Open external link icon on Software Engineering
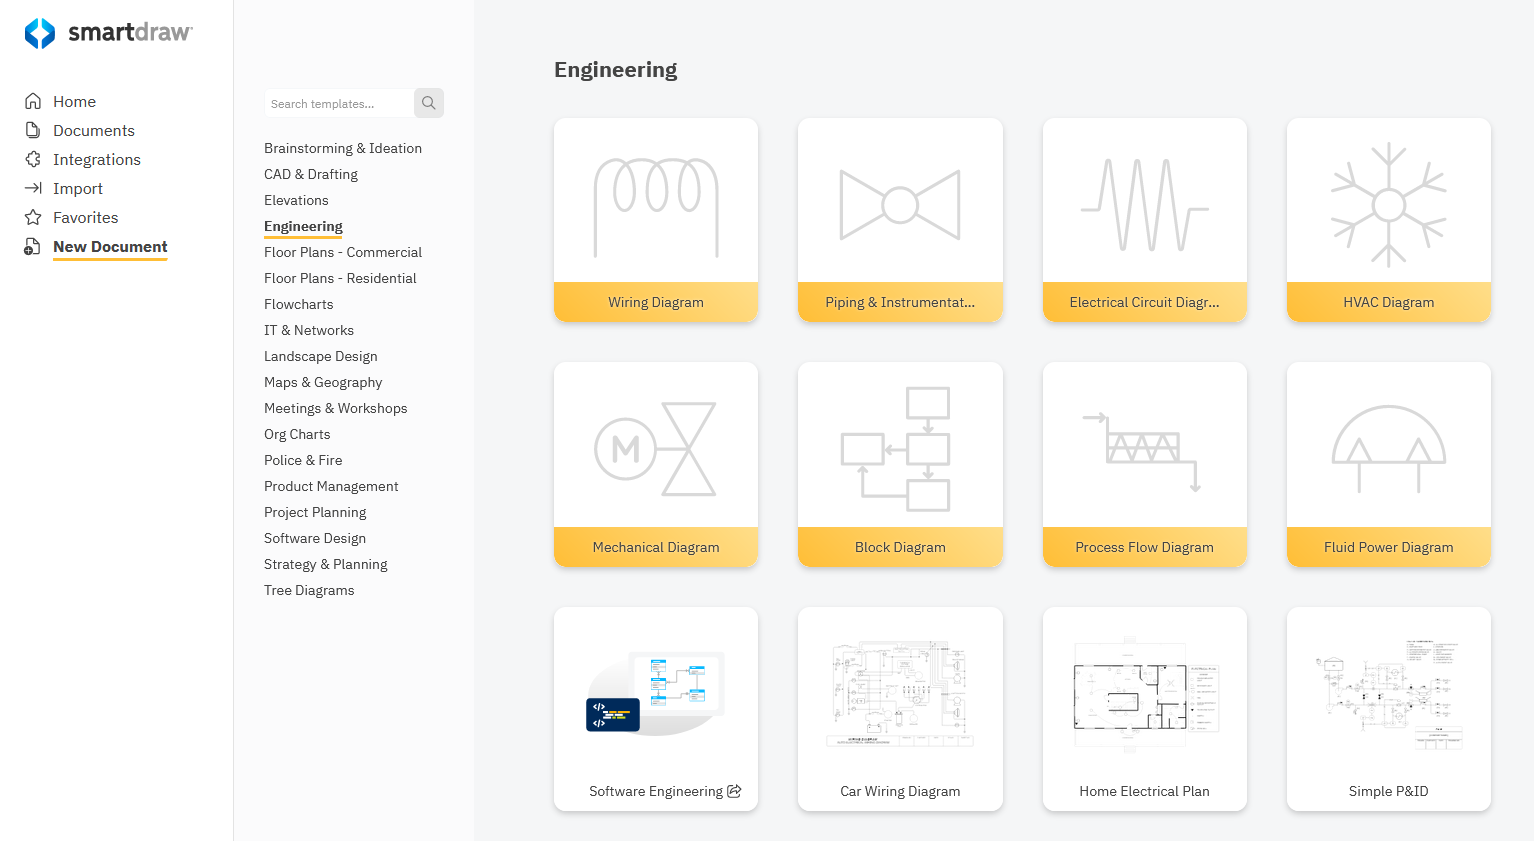This screenshot has height=841, width=1534. pyautogui.click(x=734, y=791)
